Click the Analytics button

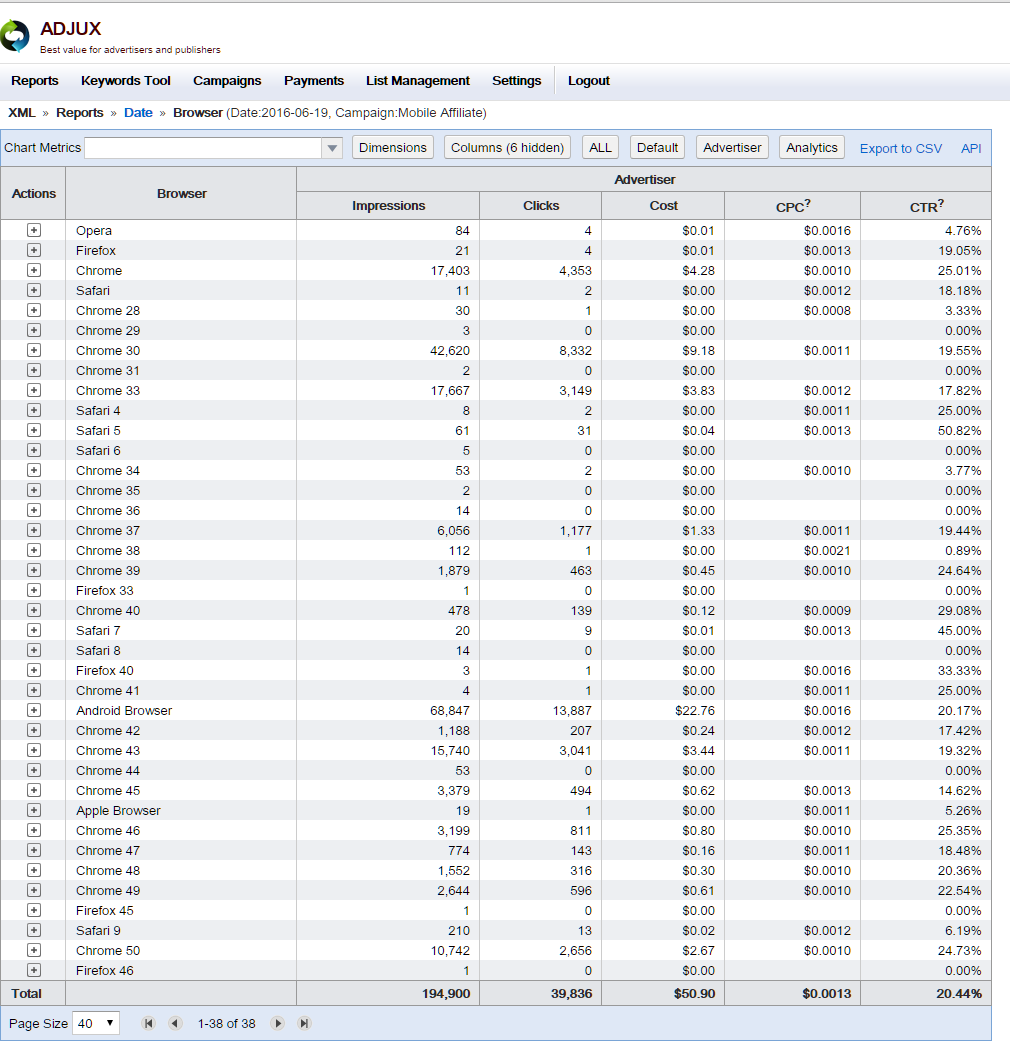pos(812,147)
